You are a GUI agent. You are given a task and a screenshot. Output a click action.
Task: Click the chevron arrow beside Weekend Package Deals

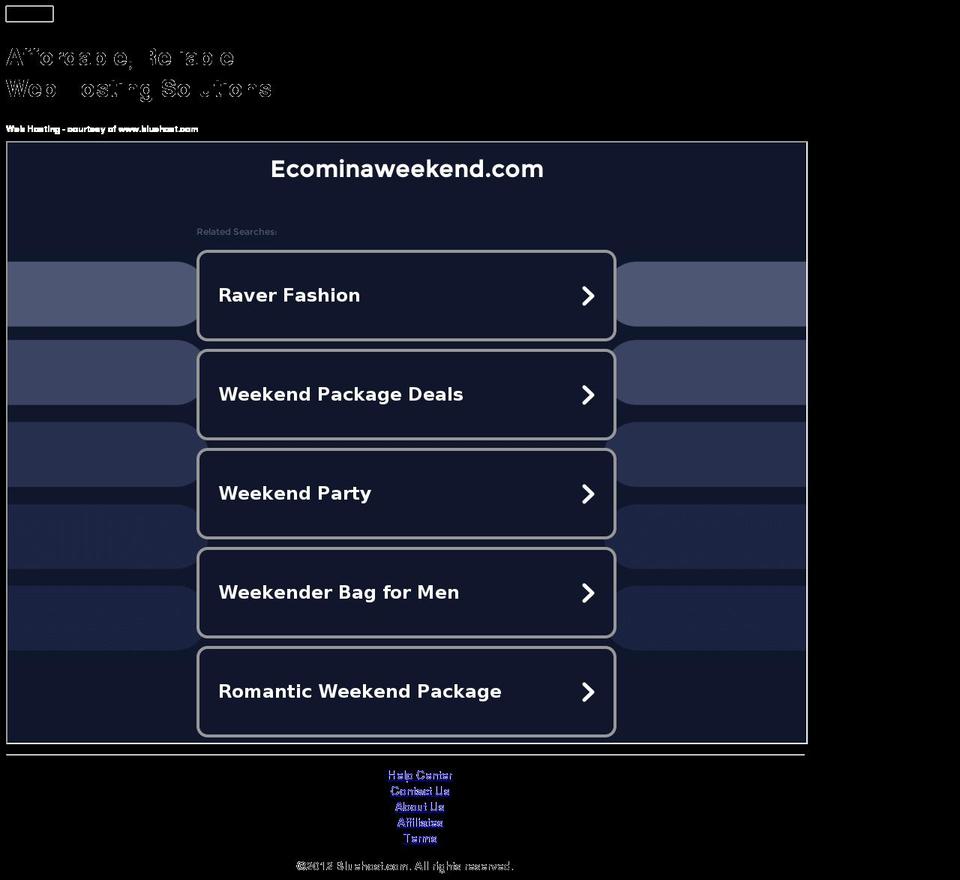[588, 395]
